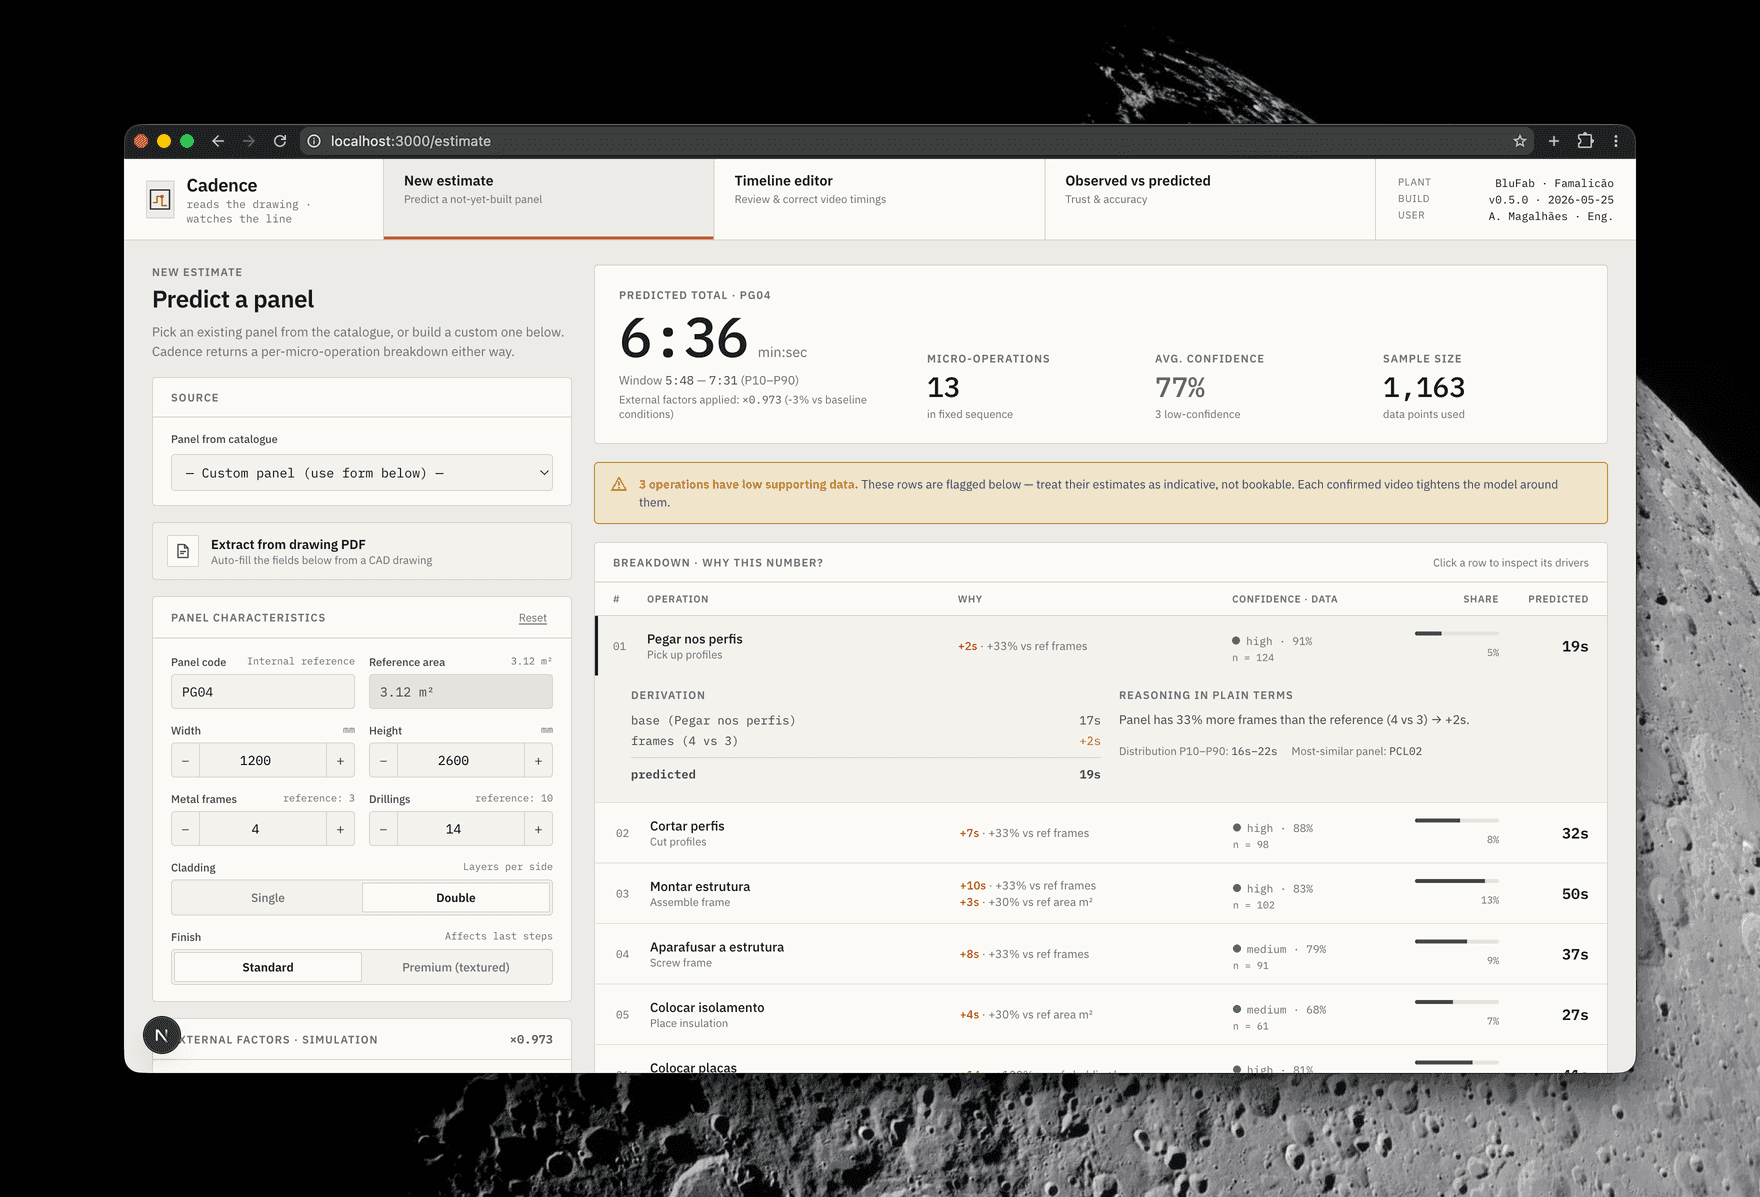Click the 6:36 predicted total

tap(683, 338)
